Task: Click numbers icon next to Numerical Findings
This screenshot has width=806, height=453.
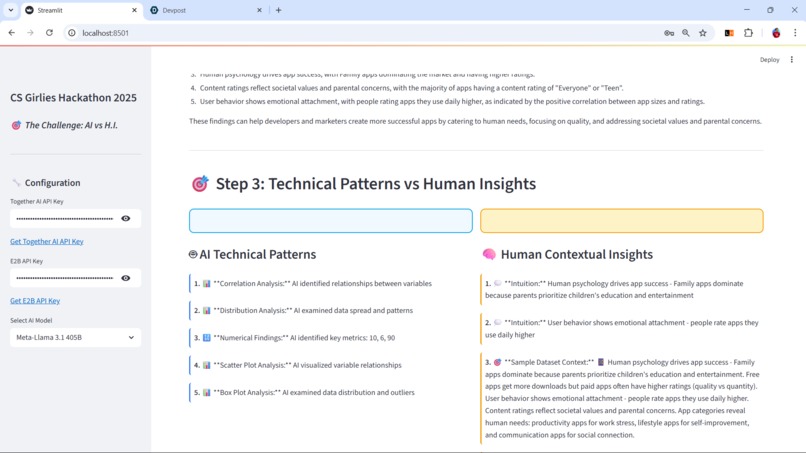Action: pyautogui.click(x=207, y=338)
